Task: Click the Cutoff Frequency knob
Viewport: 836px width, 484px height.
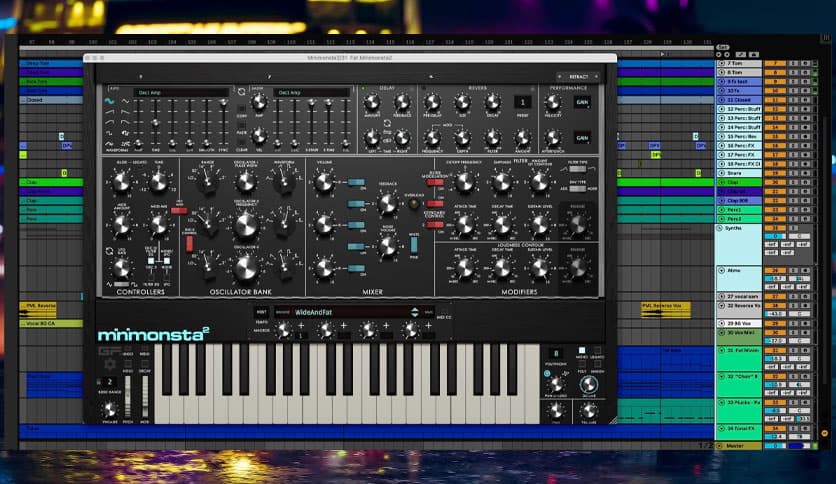Action: 464,182
